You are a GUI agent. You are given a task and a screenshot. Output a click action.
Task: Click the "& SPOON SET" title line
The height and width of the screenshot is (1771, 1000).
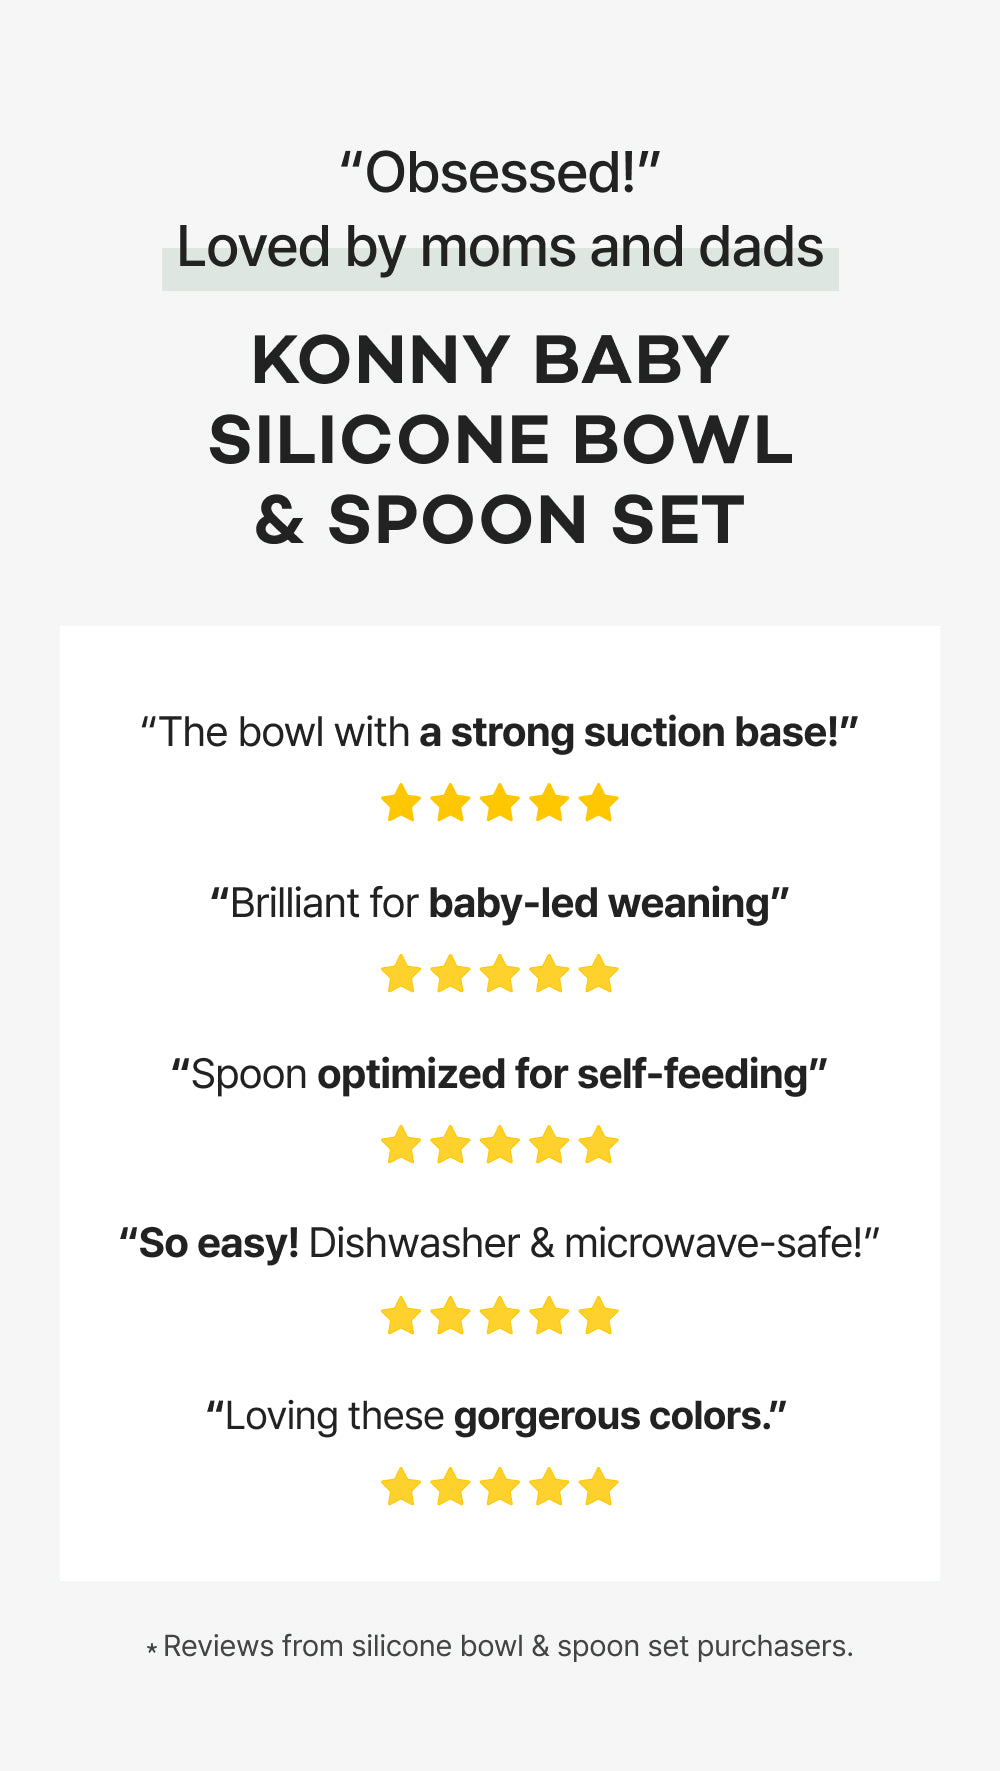500,521
